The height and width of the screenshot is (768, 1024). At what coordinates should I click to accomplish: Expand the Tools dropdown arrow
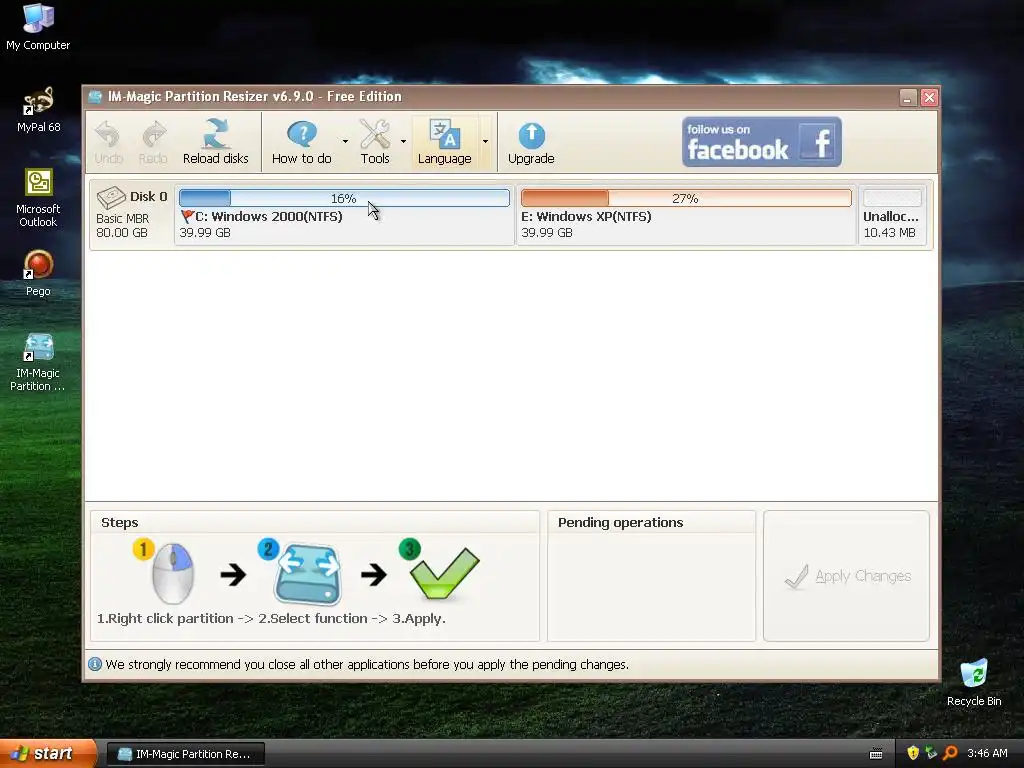click(x=403, y=142)
